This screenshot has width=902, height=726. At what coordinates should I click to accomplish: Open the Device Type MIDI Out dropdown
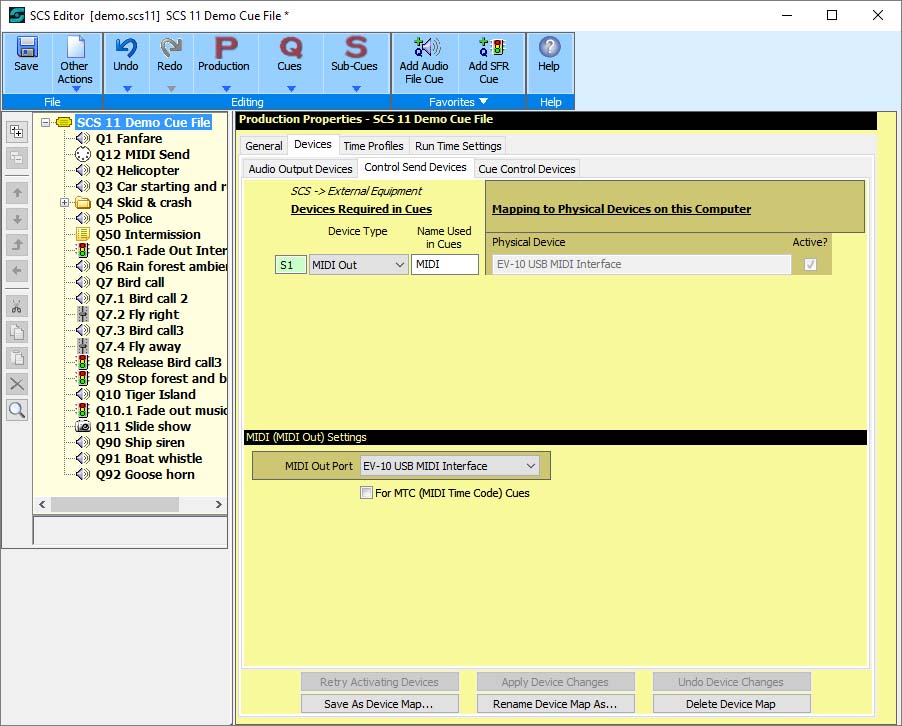pyautogui.click(x=358, y=265)
